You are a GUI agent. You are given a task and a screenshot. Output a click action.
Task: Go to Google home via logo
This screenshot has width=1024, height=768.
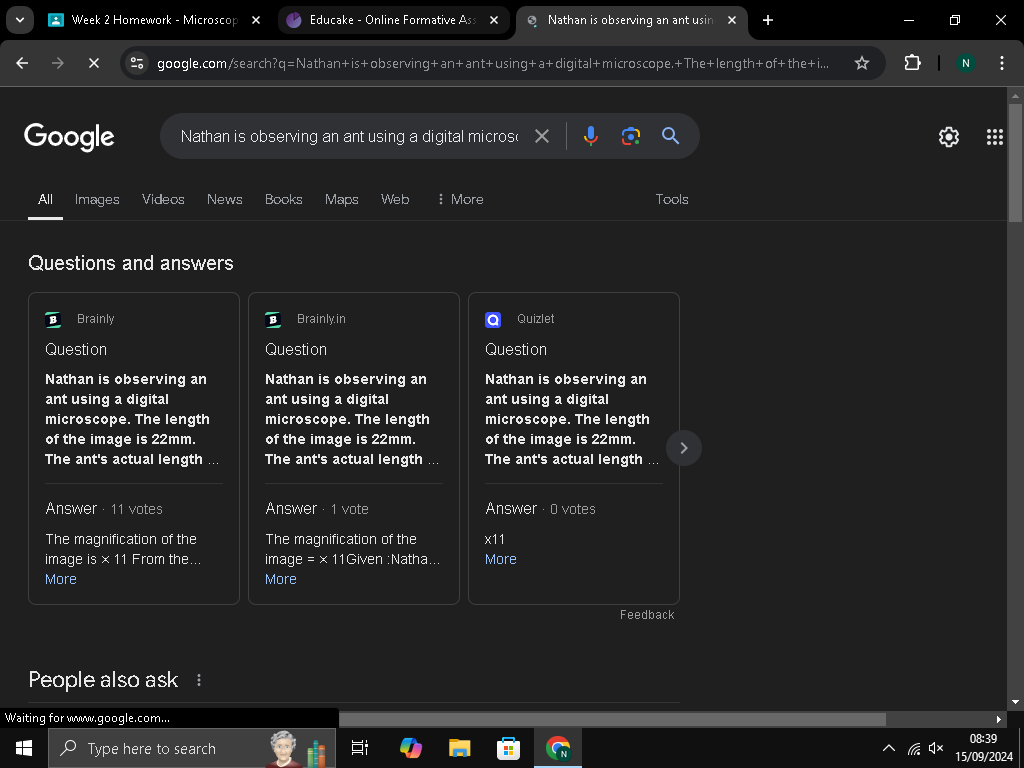pos(69,136)
